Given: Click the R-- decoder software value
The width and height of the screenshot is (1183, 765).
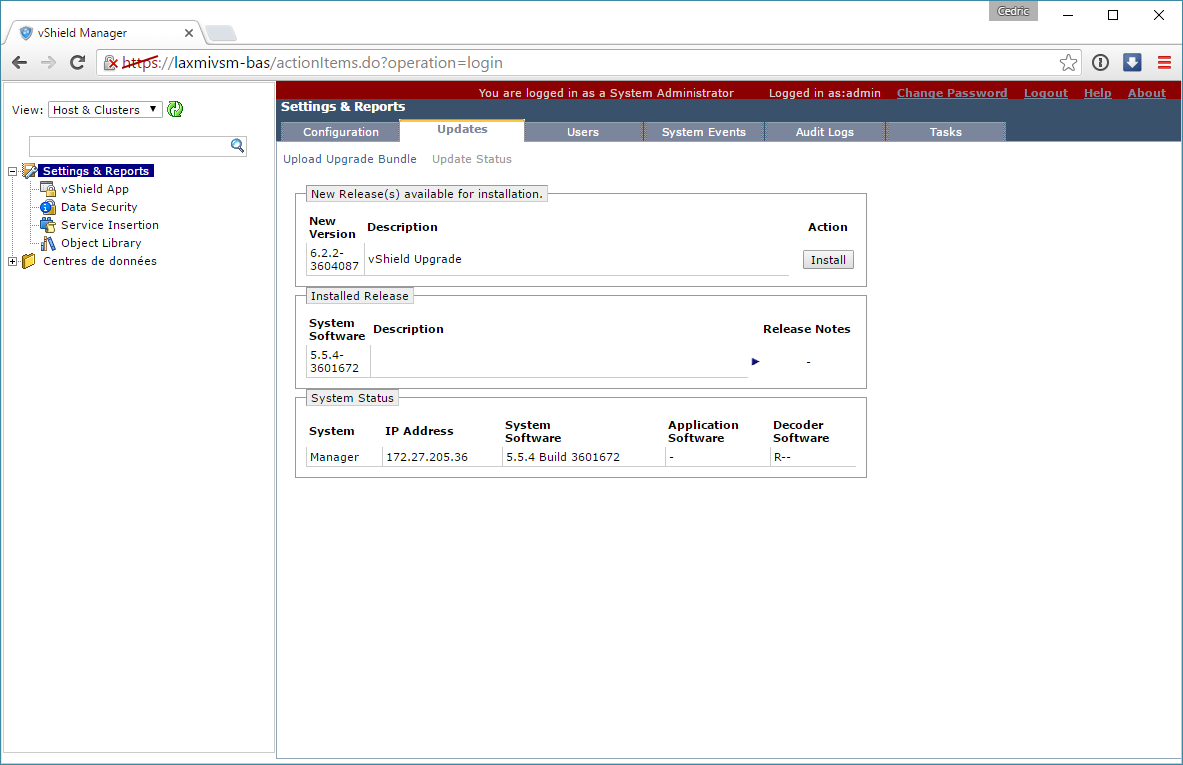Looking at the screenshot, I should [x=782, y=457].
